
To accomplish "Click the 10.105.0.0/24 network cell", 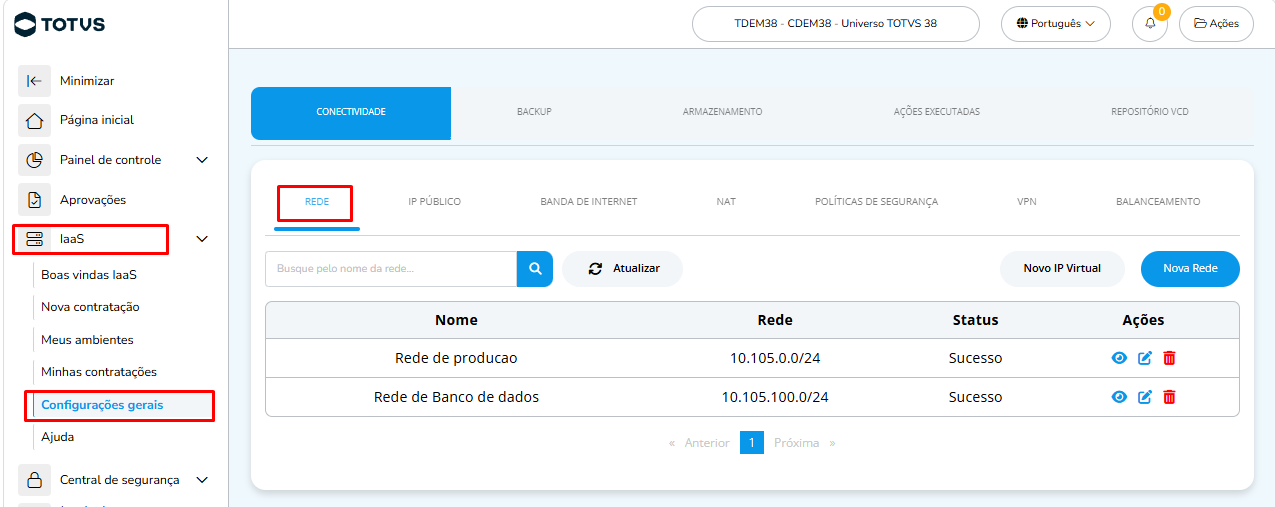I will pos(775,358).
